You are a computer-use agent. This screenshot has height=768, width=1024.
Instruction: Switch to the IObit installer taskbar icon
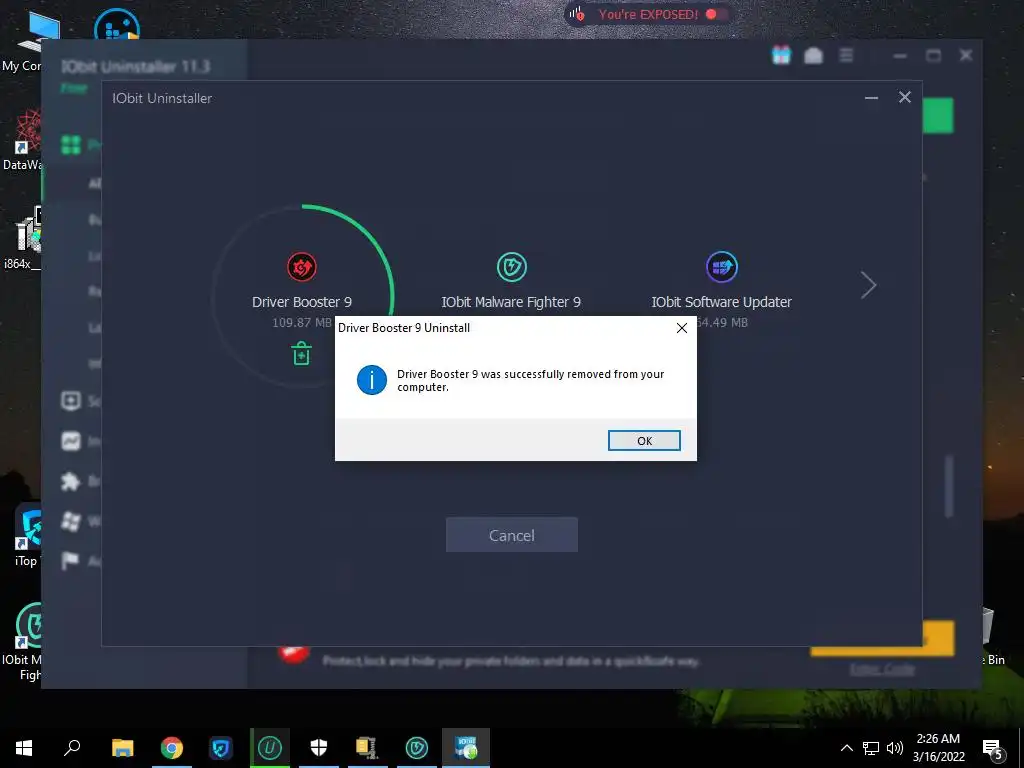point(466,748)
